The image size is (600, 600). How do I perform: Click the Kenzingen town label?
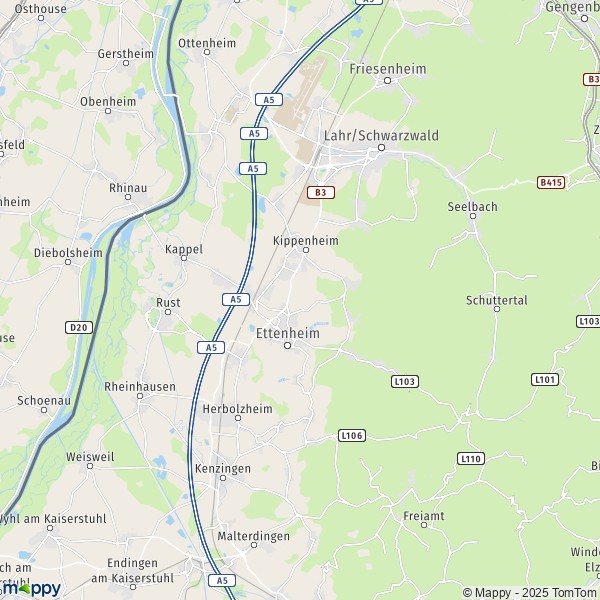click(223, 468)
